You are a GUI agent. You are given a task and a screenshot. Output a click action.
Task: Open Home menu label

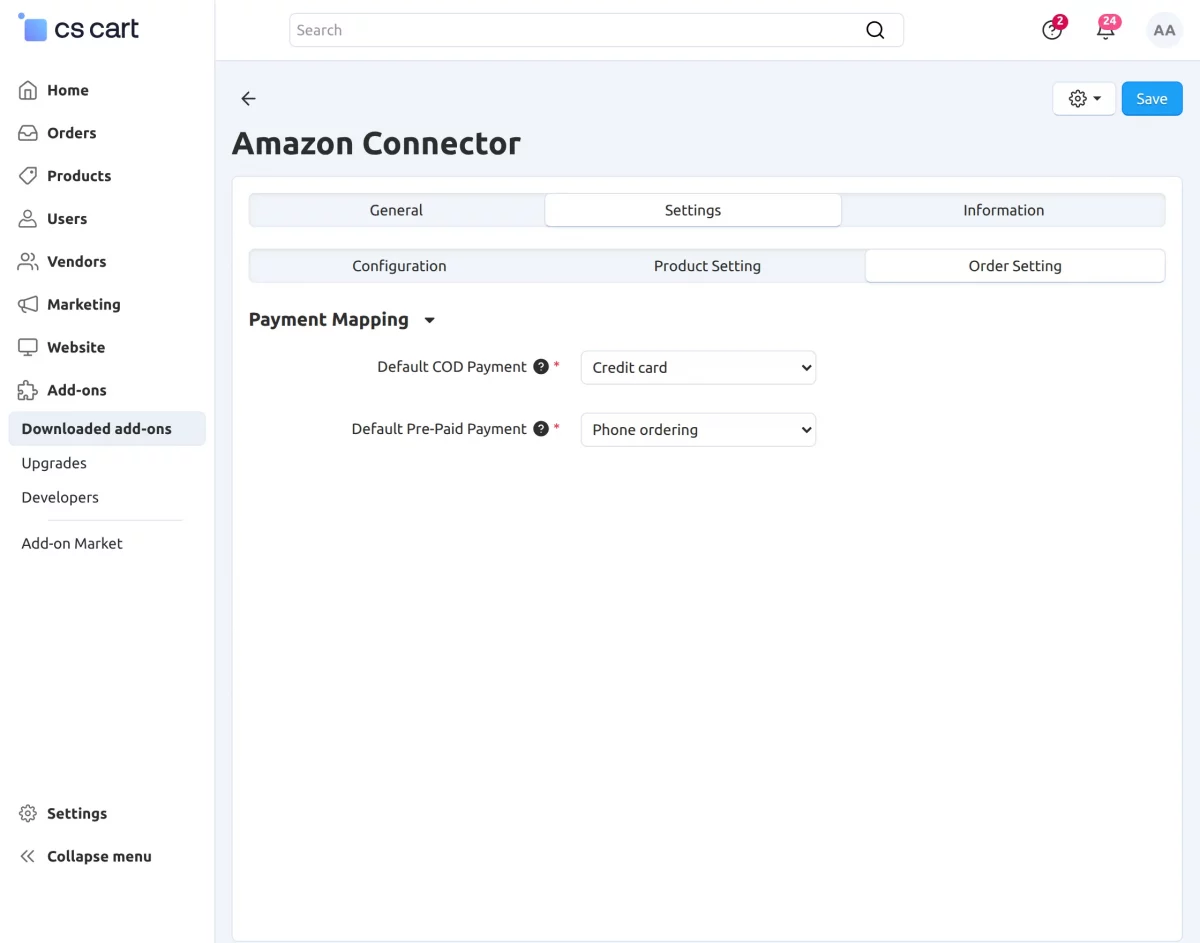tap(68, 90)
